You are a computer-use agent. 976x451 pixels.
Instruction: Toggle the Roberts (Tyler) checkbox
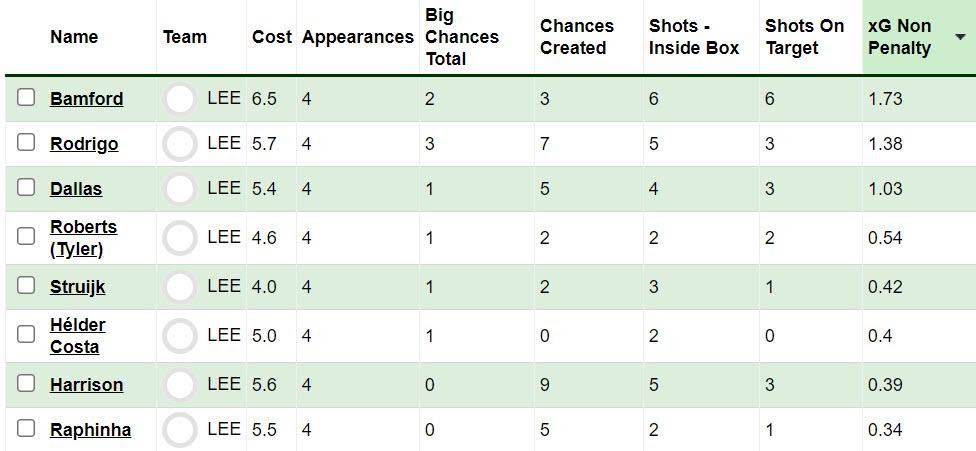tap(26, 236)
